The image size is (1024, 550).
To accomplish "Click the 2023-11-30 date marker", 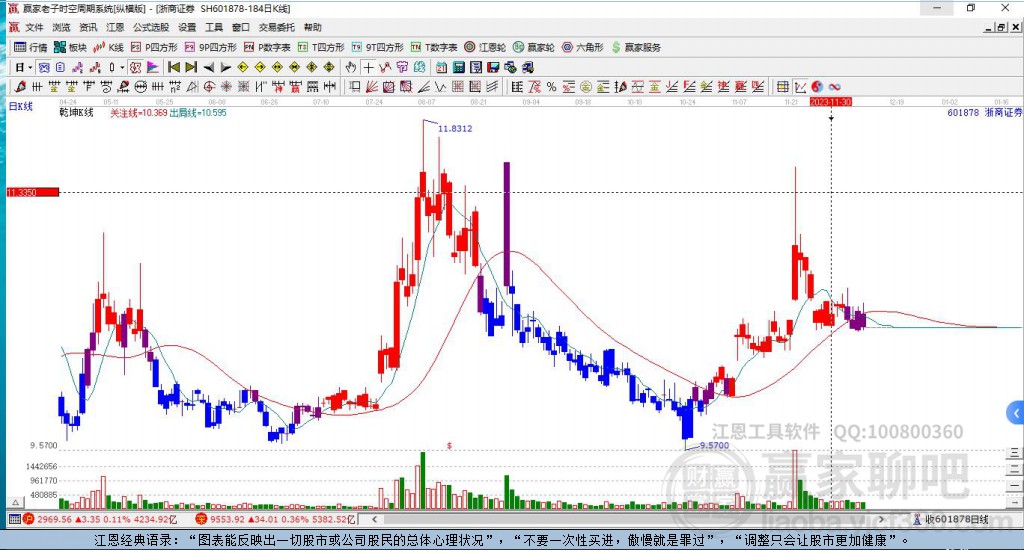I will [831, 102].
